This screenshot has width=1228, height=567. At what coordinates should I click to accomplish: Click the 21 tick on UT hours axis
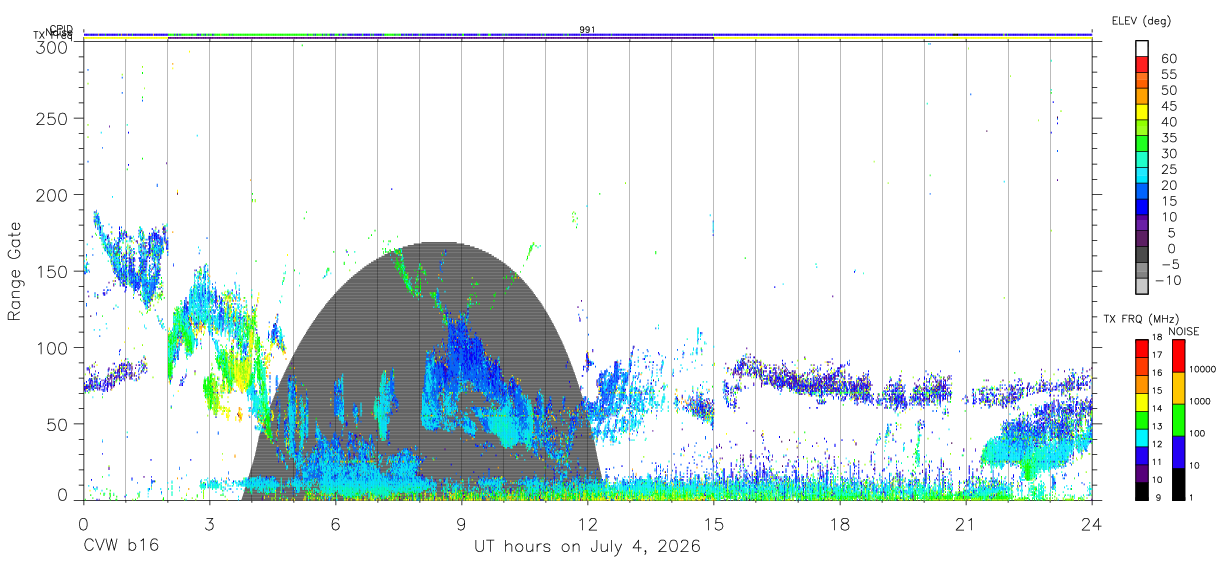click(x=965, y=522)
